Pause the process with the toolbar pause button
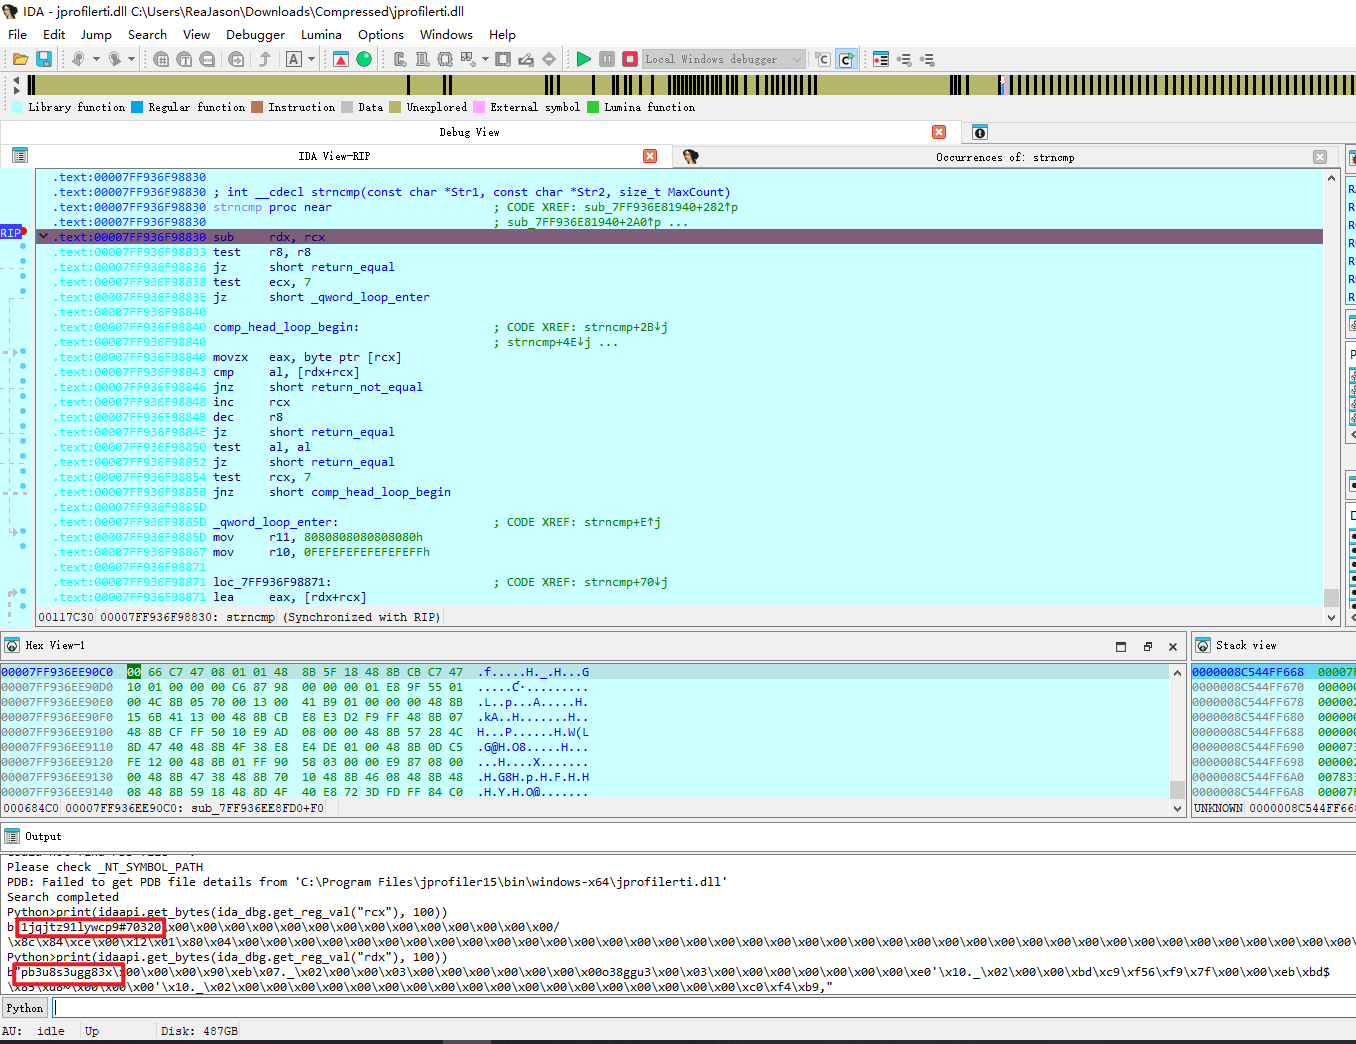 (x=607, y=59)
